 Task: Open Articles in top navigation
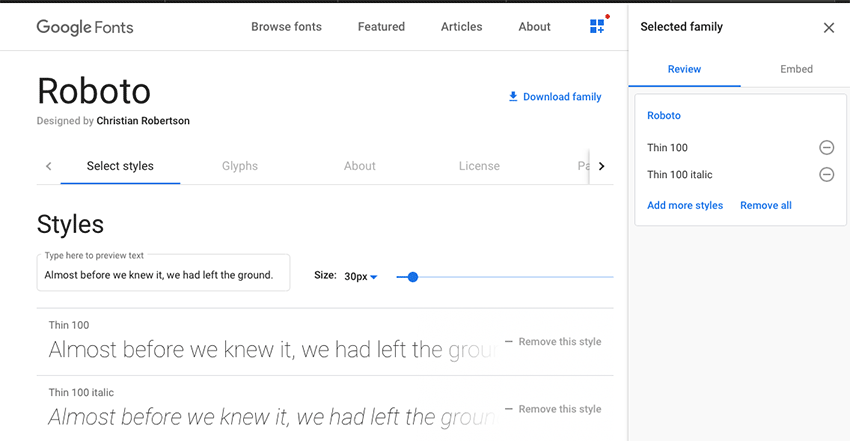coord(461,27)
